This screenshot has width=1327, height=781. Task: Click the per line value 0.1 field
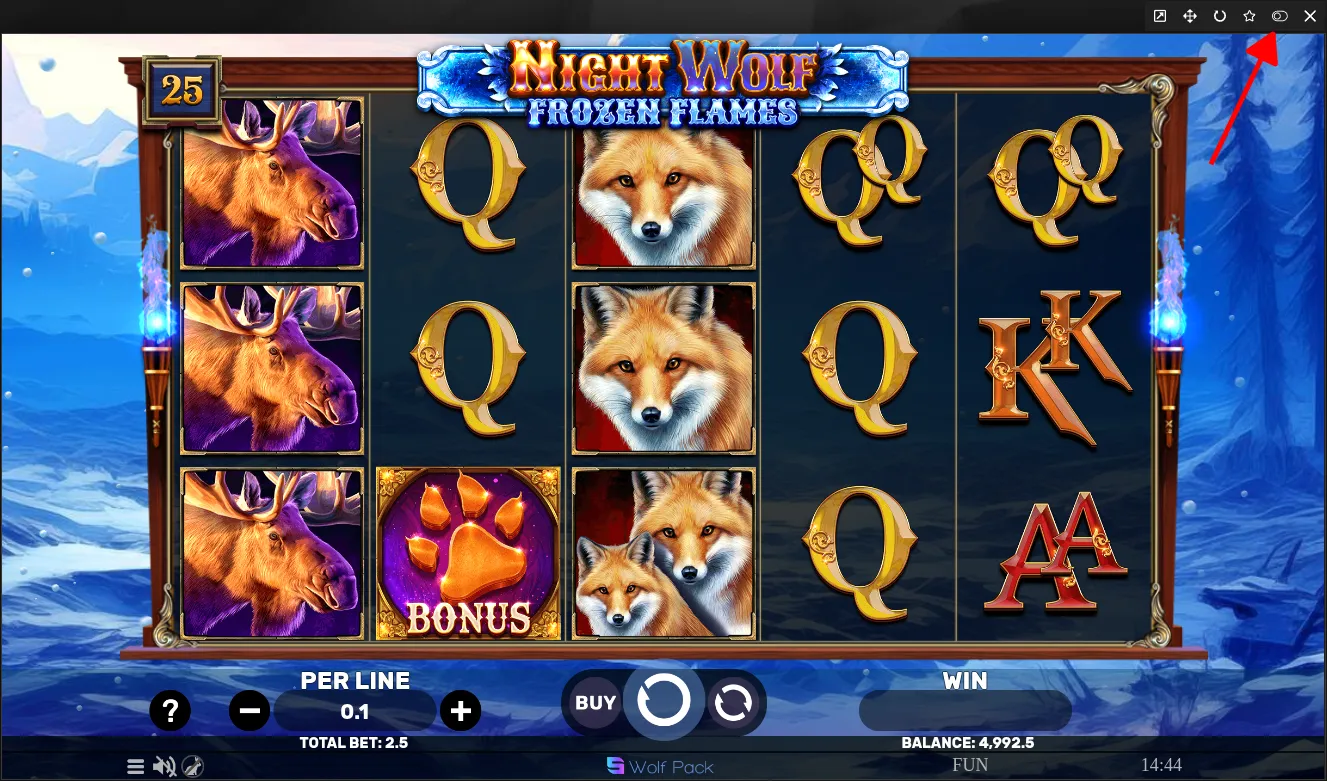tap(355, 712)
